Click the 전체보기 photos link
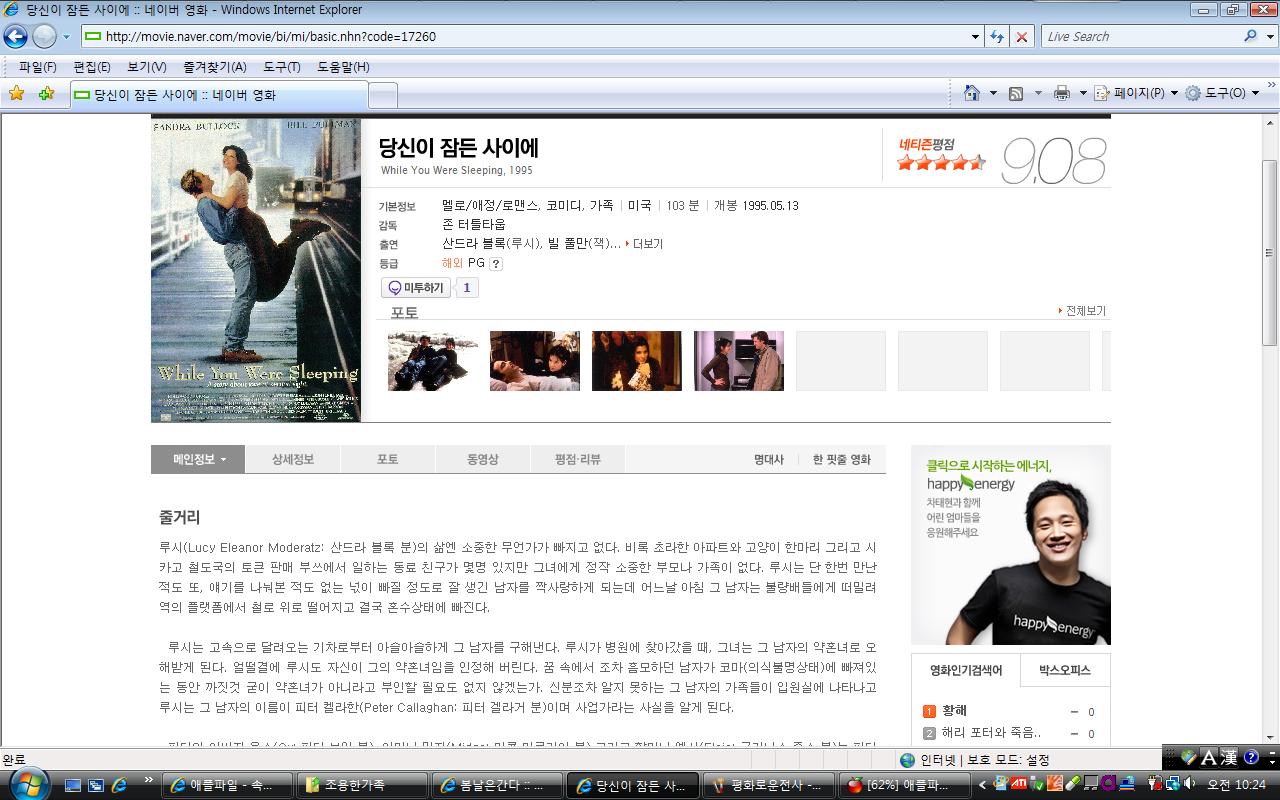This screenshot has width=1280, height=800. point(1083,311)
